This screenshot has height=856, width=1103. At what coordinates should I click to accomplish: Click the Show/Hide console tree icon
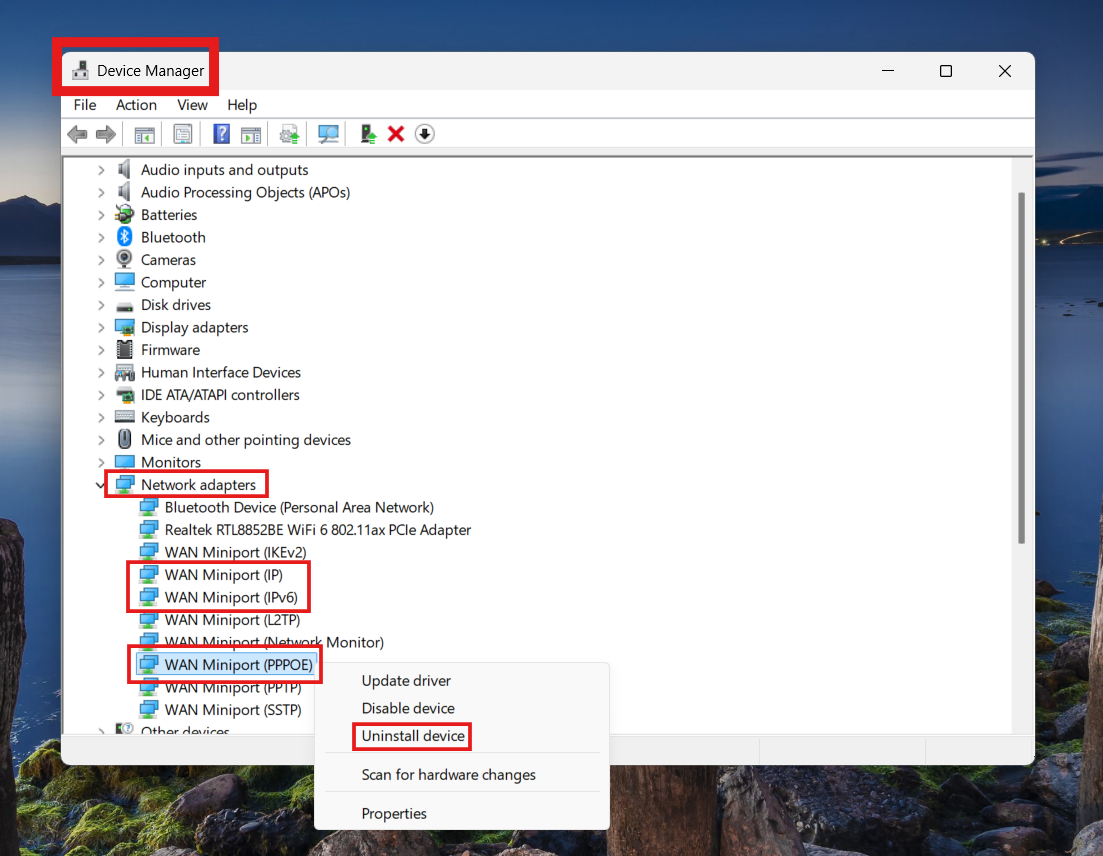point(144,133)
